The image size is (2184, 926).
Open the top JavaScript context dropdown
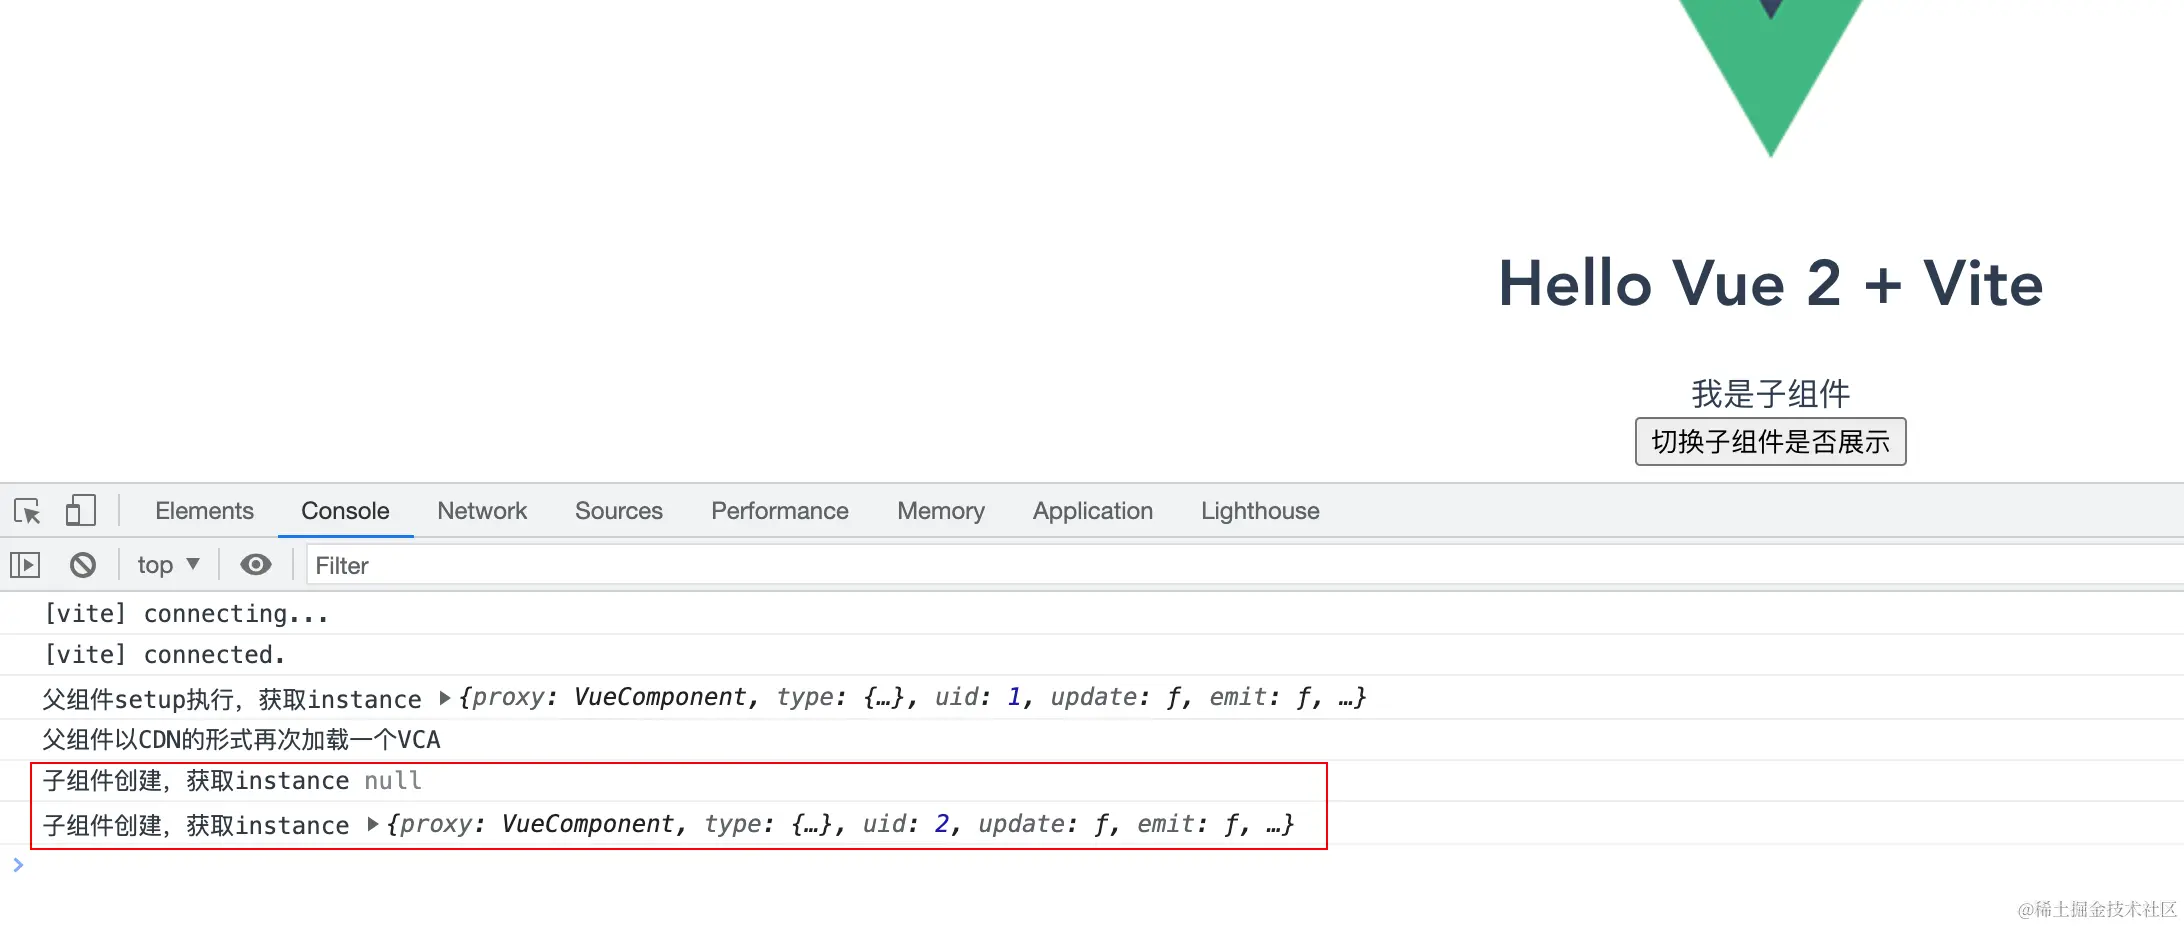pos(168,565)
